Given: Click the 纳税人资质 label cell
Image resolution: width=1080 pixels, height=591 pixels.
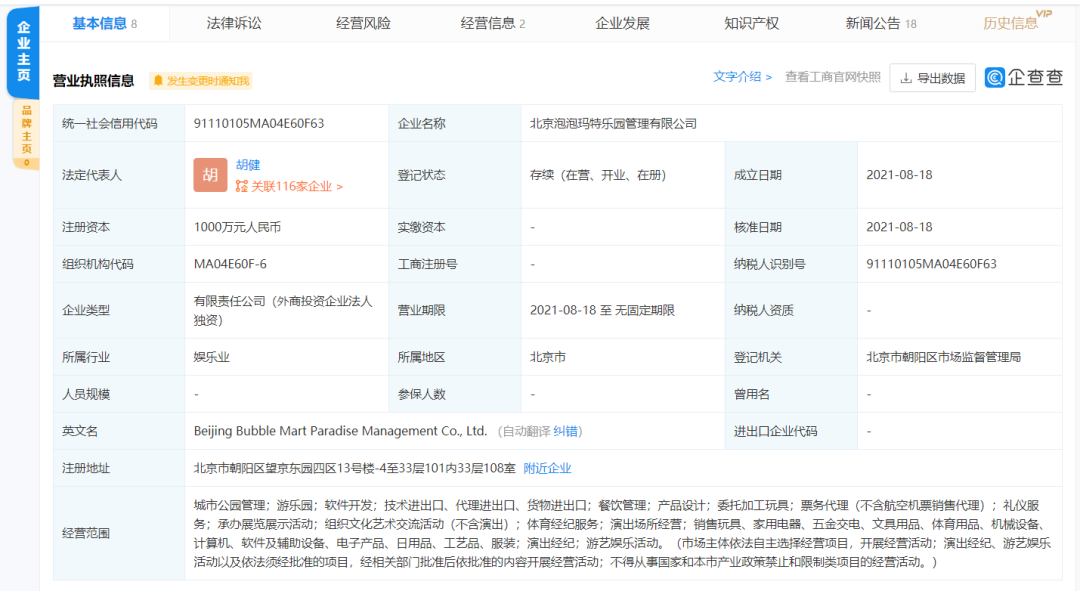Looking at the screenshot, I should pyautogui.click(x=791, y=310).
